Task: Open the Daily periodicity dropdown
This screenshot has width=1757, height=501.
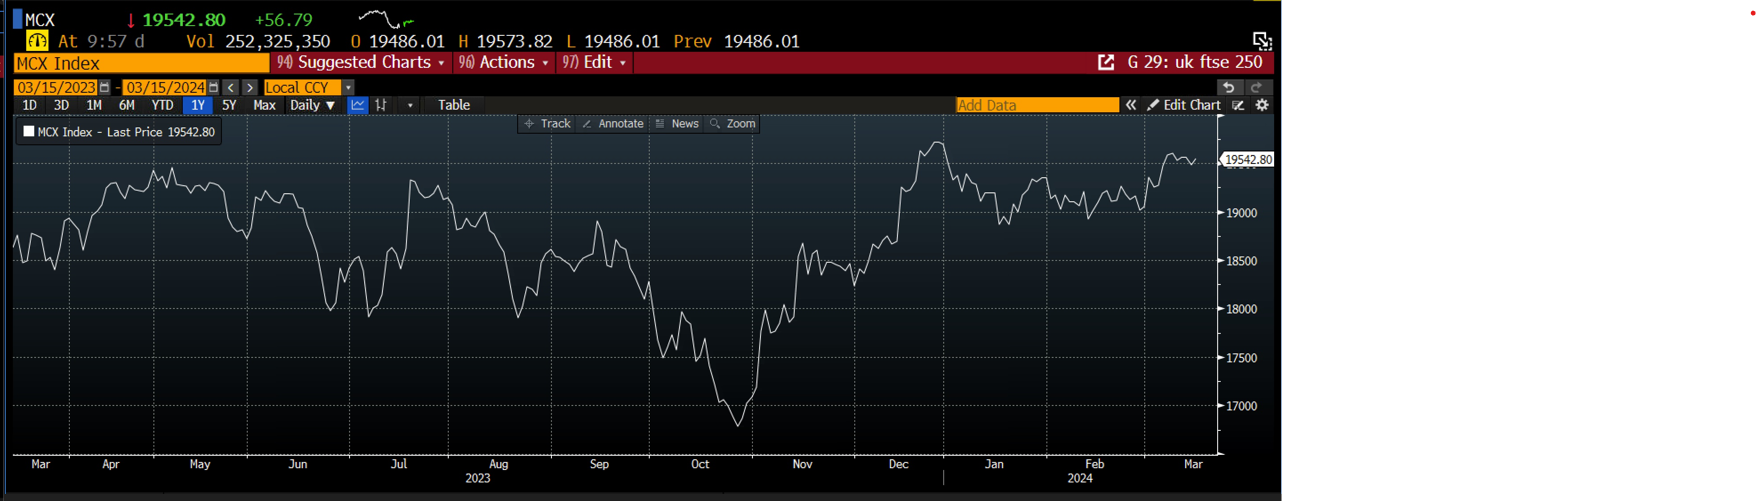Action: tap(313, 105)
